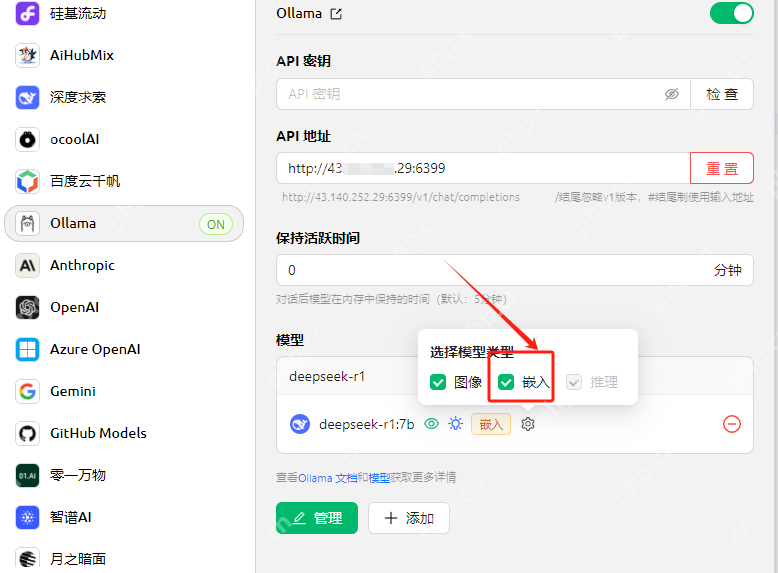Select the Gemini provider
Screen dimensions: 778x573
coord(124,391)
